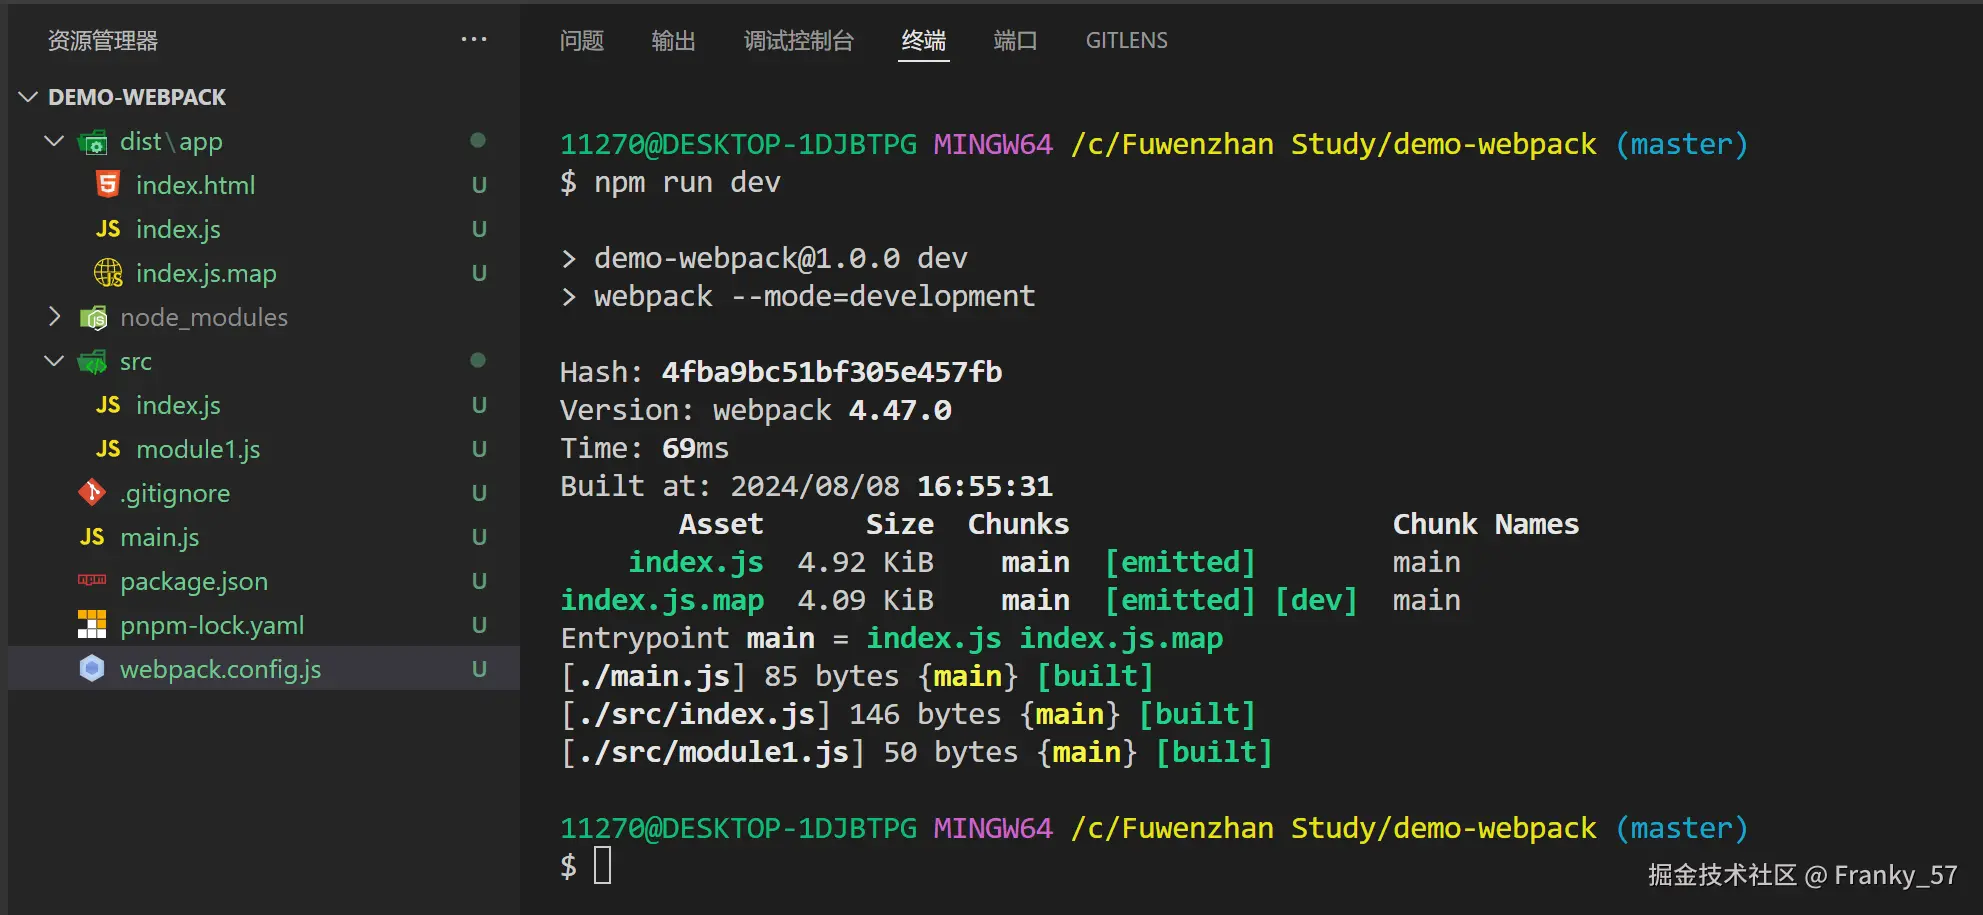Click the webpack version 4.47.0

click(x=900, y=410)
